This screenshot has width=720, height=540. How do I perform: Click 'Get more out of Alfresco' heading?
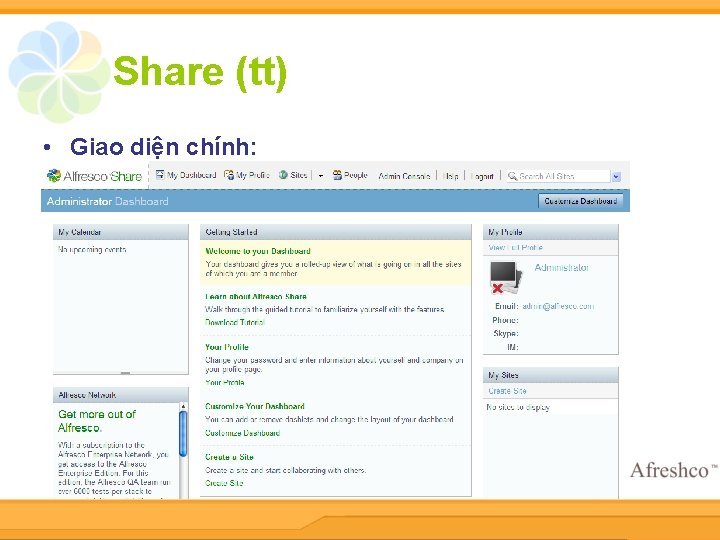(97, 421)
